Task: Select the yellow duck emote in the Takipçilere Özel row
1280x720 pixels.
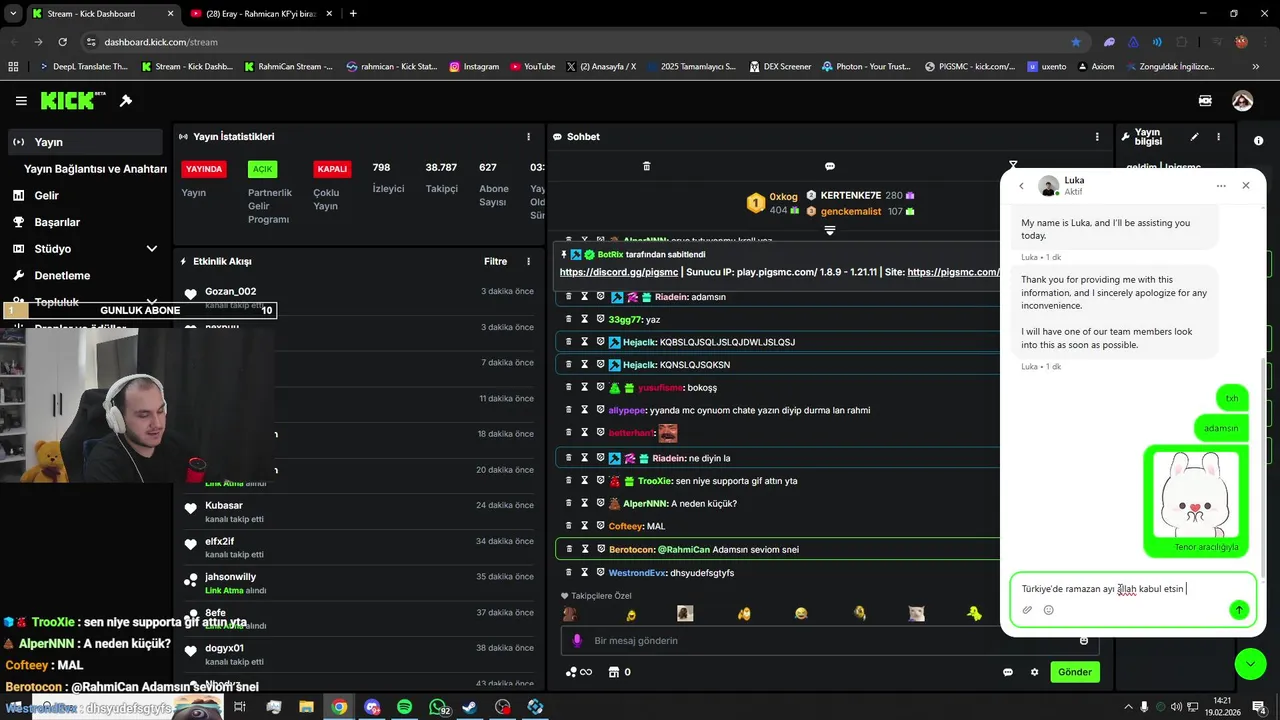Action: 974,613
